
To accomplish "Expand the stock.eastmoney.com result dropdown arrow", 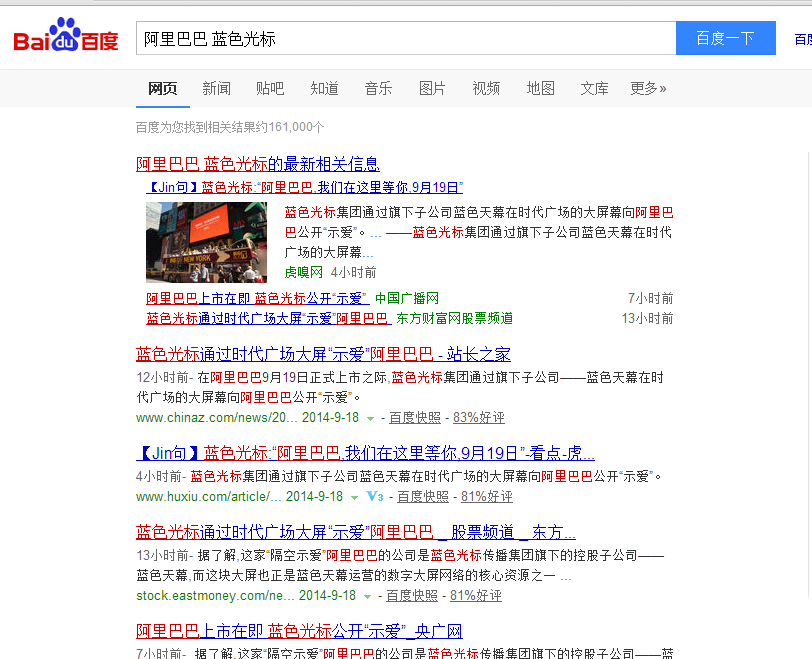I will coord(367,596).
